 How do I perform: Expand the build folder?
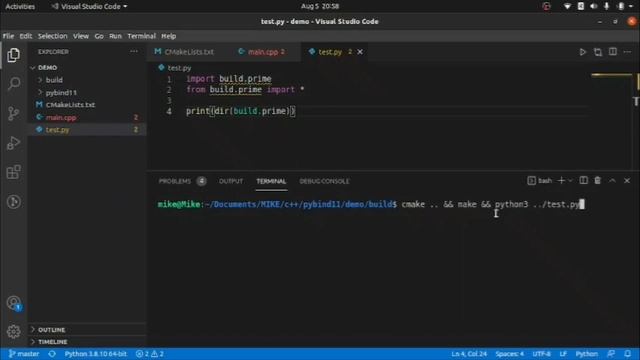(x=54, y=80)
